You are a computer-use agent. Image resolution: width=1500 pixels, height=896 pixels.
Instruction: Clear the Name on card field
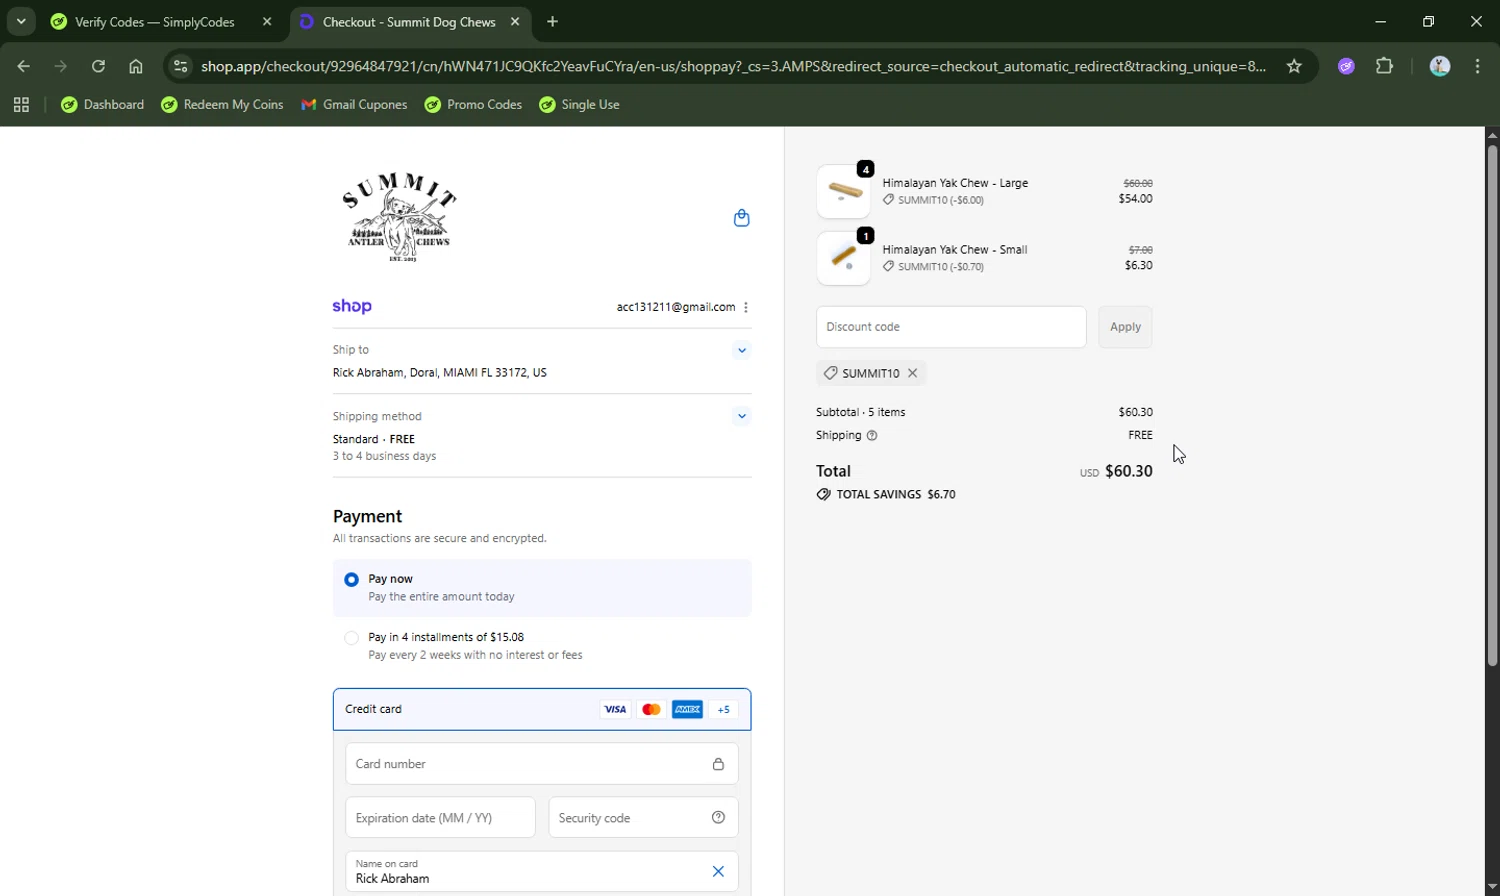tap(718, 871)
